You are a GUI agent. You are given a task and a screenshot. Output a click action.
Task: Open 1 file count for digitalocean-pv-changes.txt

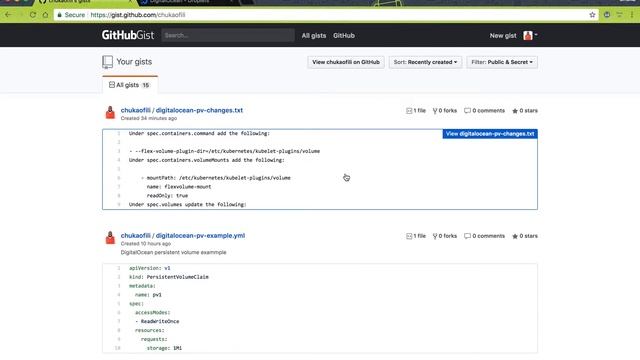[416, 111]
